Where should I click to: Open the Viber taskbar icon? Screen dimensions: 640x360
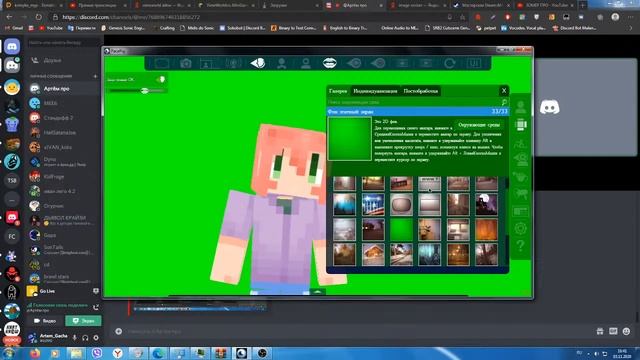pyautogui.click(x=97, y=353)
